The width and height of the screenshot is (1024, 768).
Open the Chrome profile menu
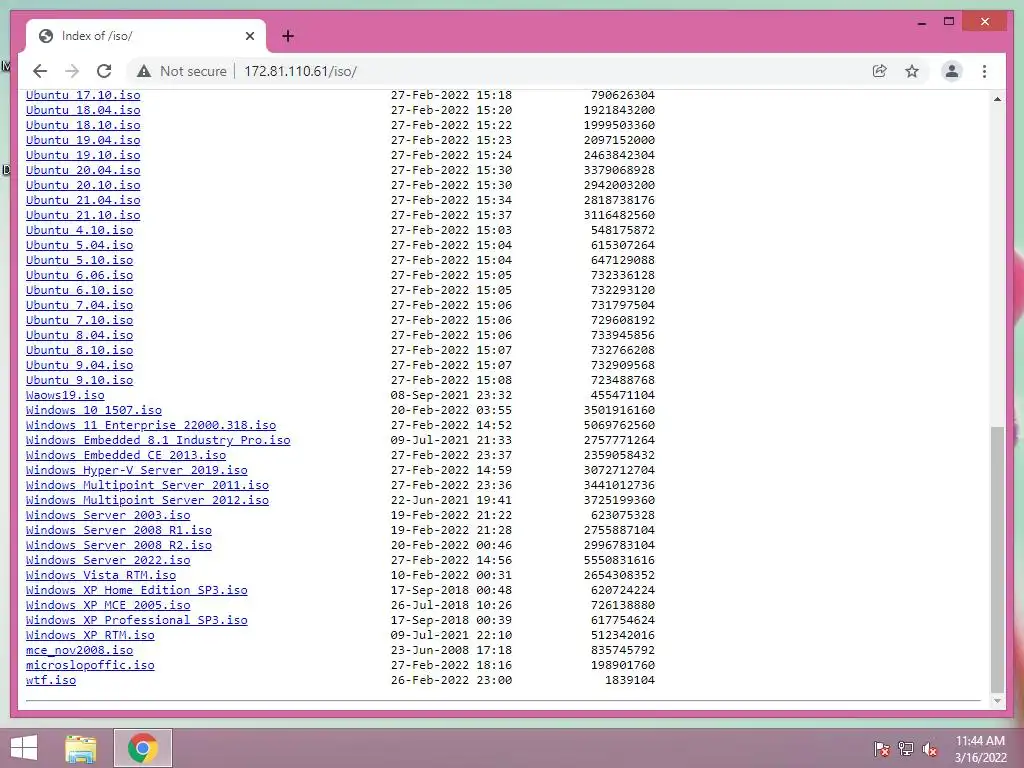click(952, 71)
